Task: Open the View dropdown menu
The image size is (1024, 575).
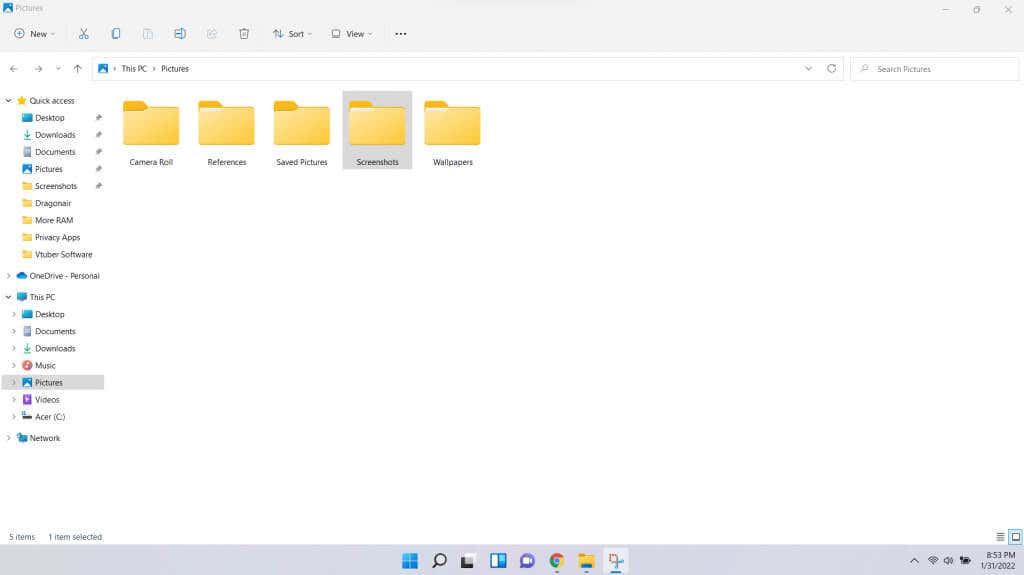Action: point(351,34)
